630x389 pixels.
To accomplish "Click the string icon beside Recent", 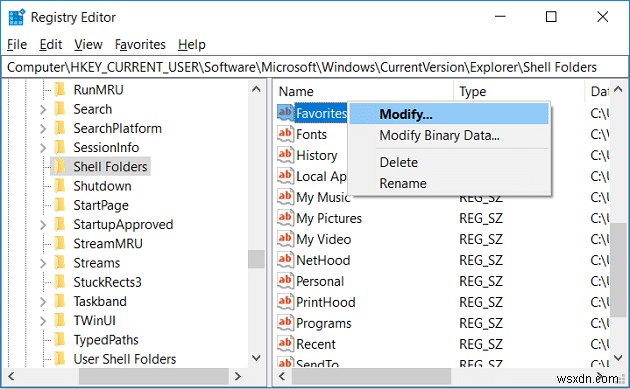I will pyautogui.click(x=285, y=344).
